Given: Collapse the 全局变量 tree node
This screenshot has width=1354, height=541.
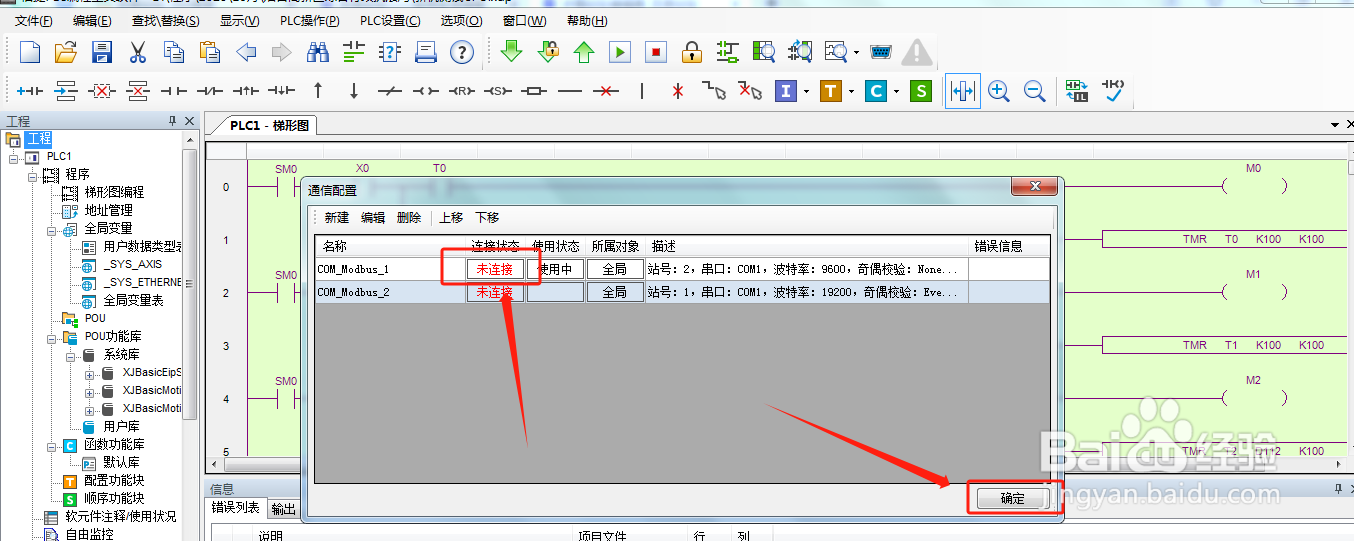Looking at the screenshot, I should pyautogui.click(x=50, y=229).
